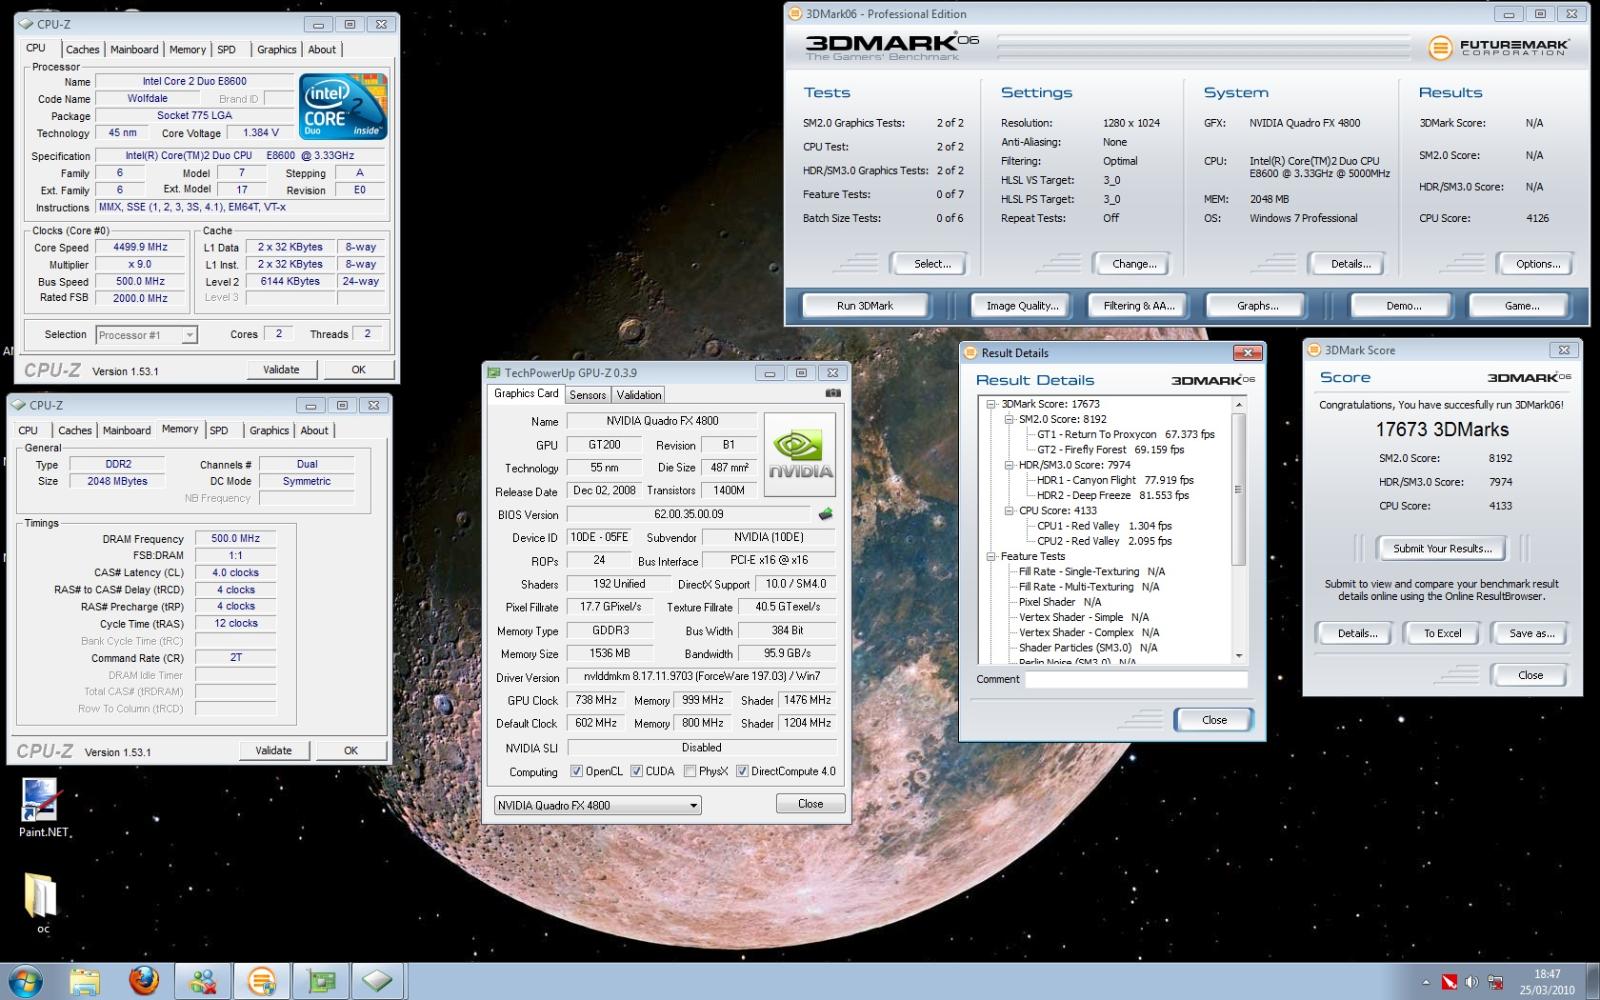Click OK in the memory CPU-Z window
The width and height of the screenshot is (1600, 1000).
click(351, 750)
